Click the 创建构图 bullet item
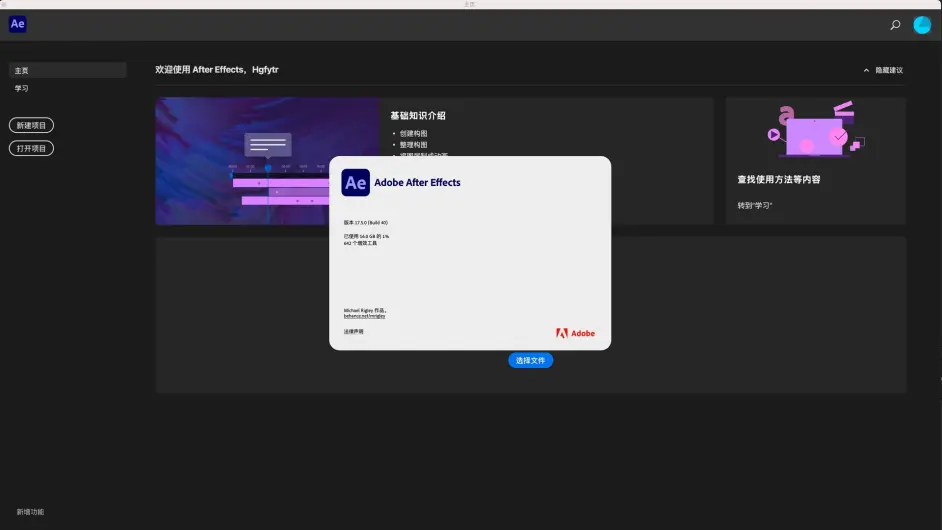Screen dimensions: 942x530 413,133
